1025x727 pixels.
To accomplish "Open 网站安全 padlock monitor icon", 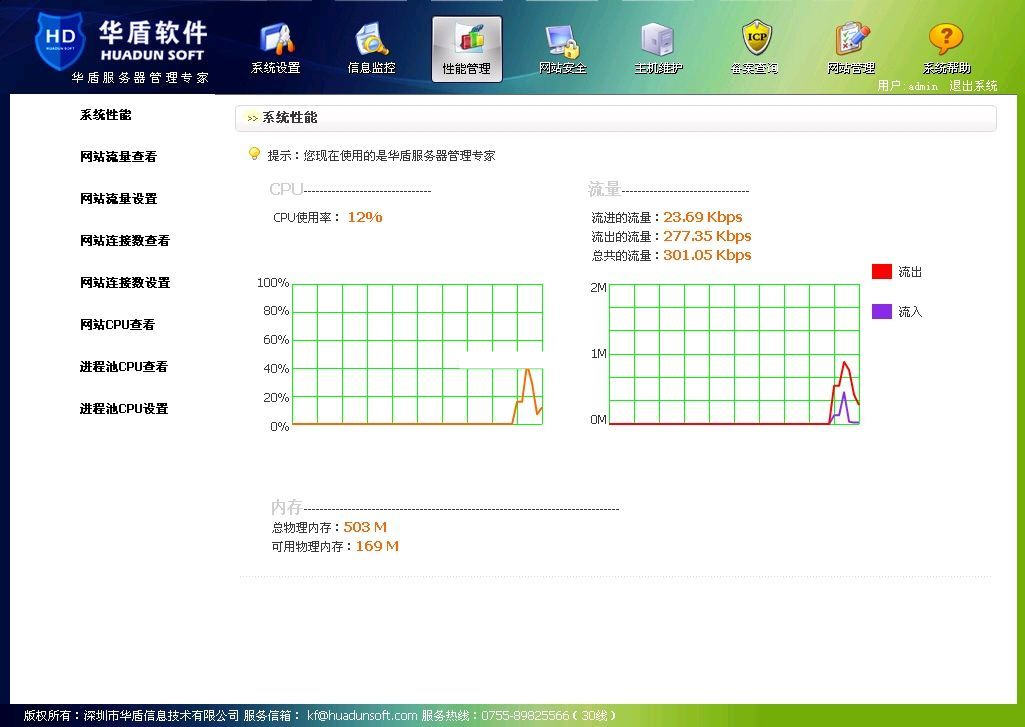I will pos(562,40).
